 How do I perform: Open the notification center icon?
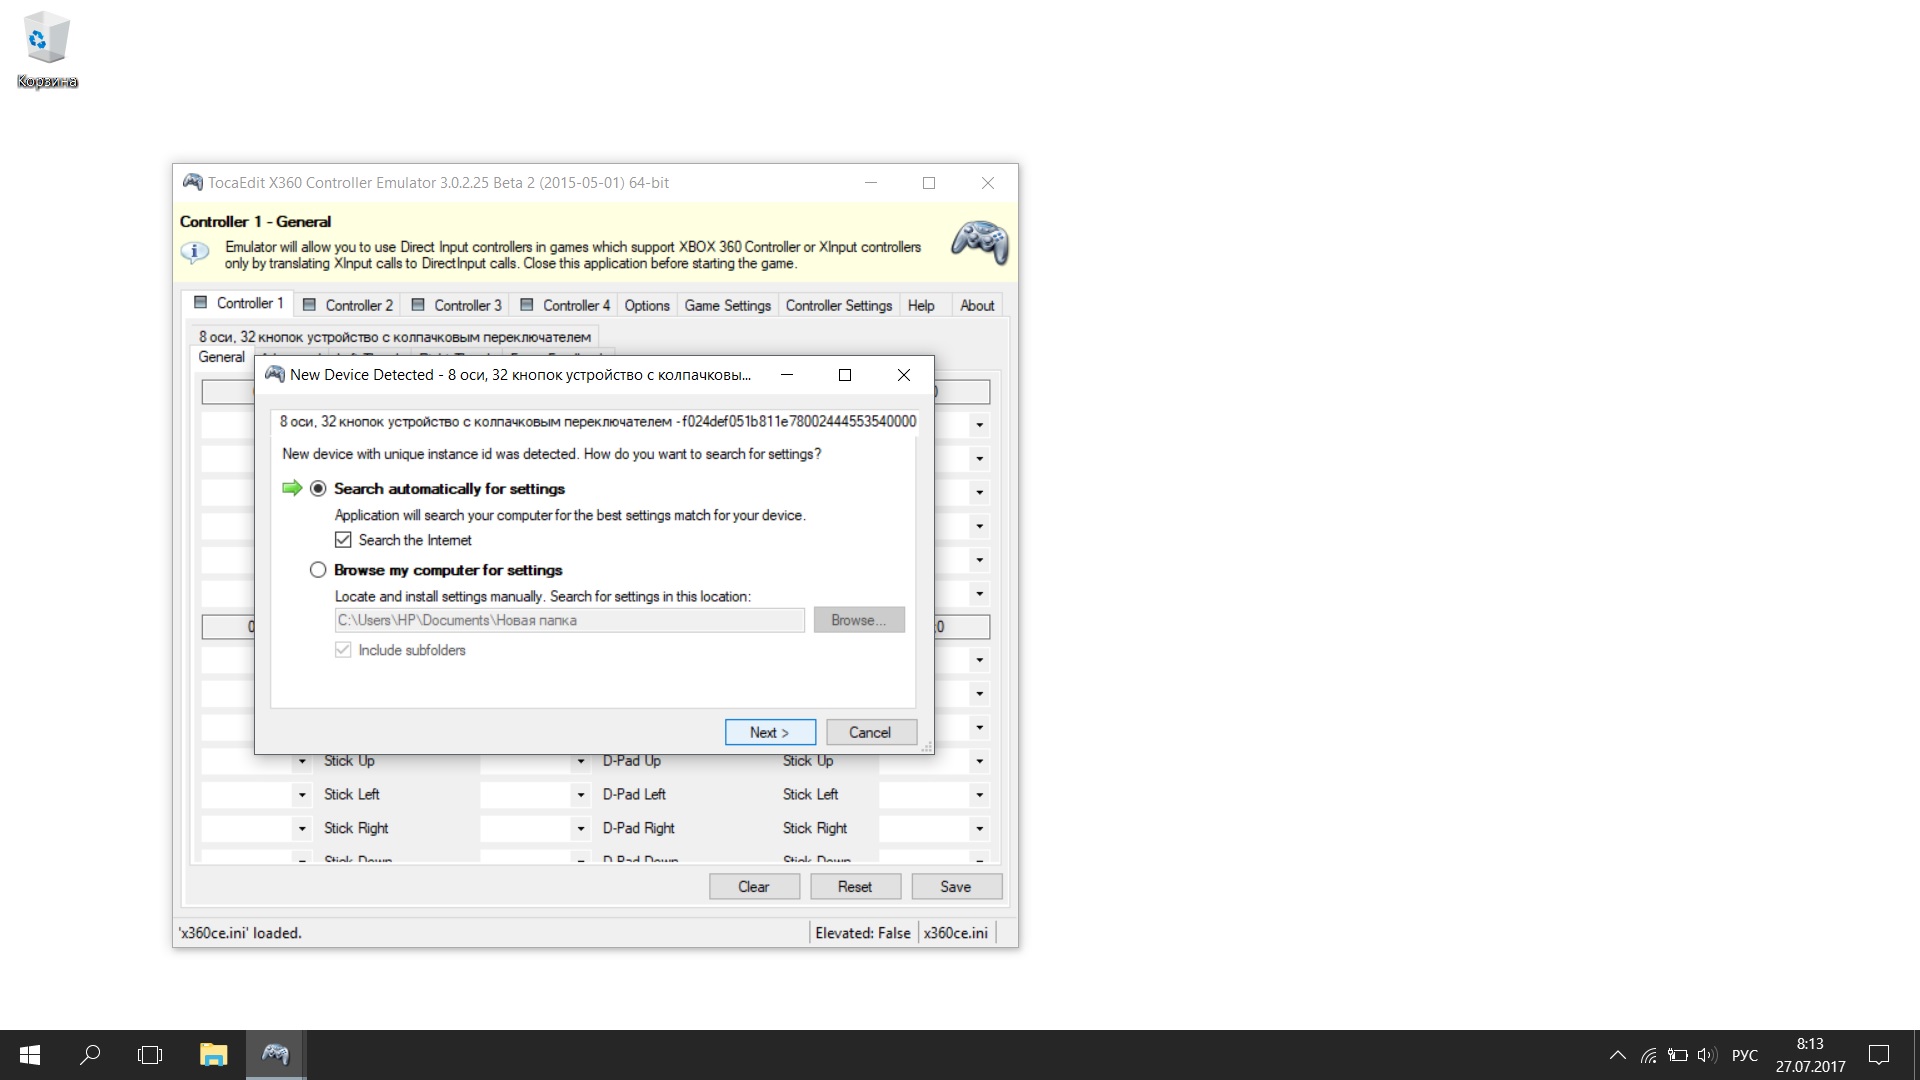[1879, 1054]
